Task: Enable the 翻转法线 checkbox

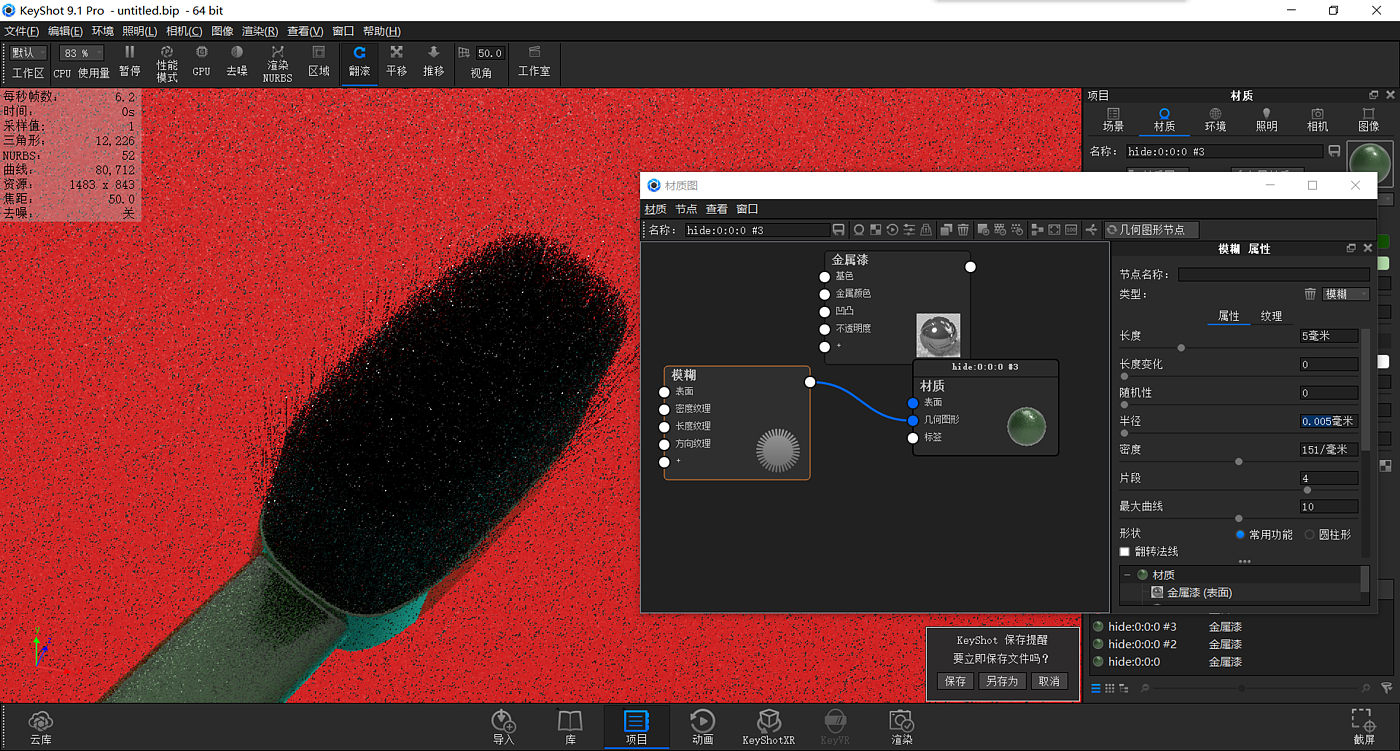Action: tap(1125, 552)
